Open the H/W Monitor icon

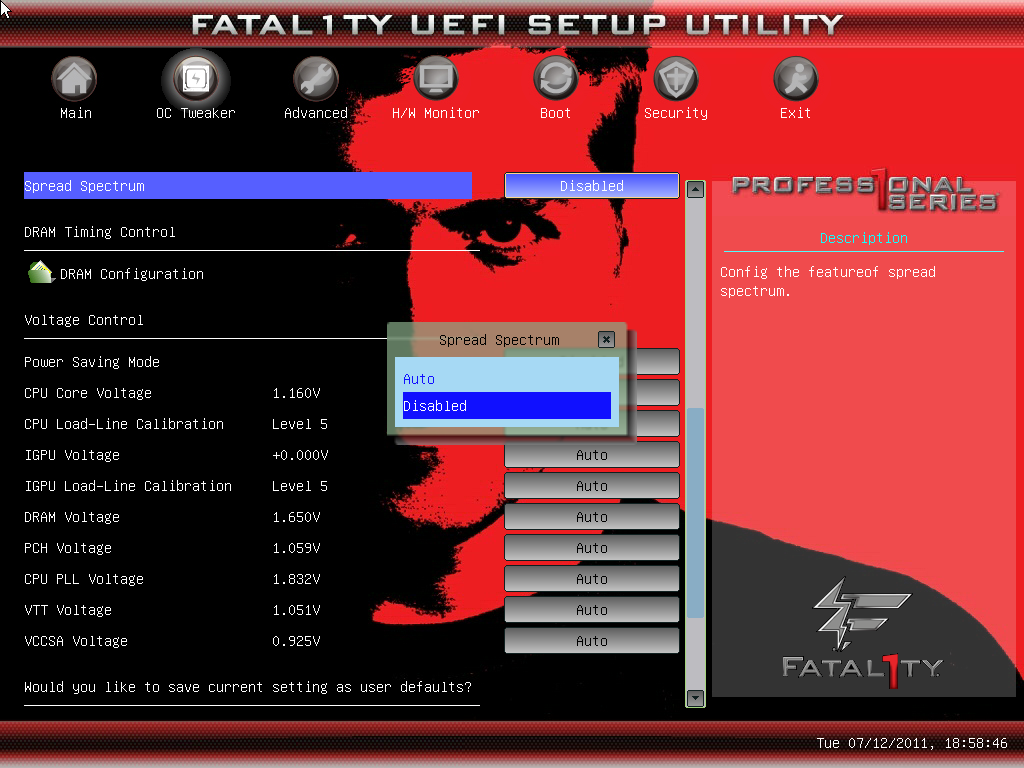pyautogui.click(x=435, y=79)
